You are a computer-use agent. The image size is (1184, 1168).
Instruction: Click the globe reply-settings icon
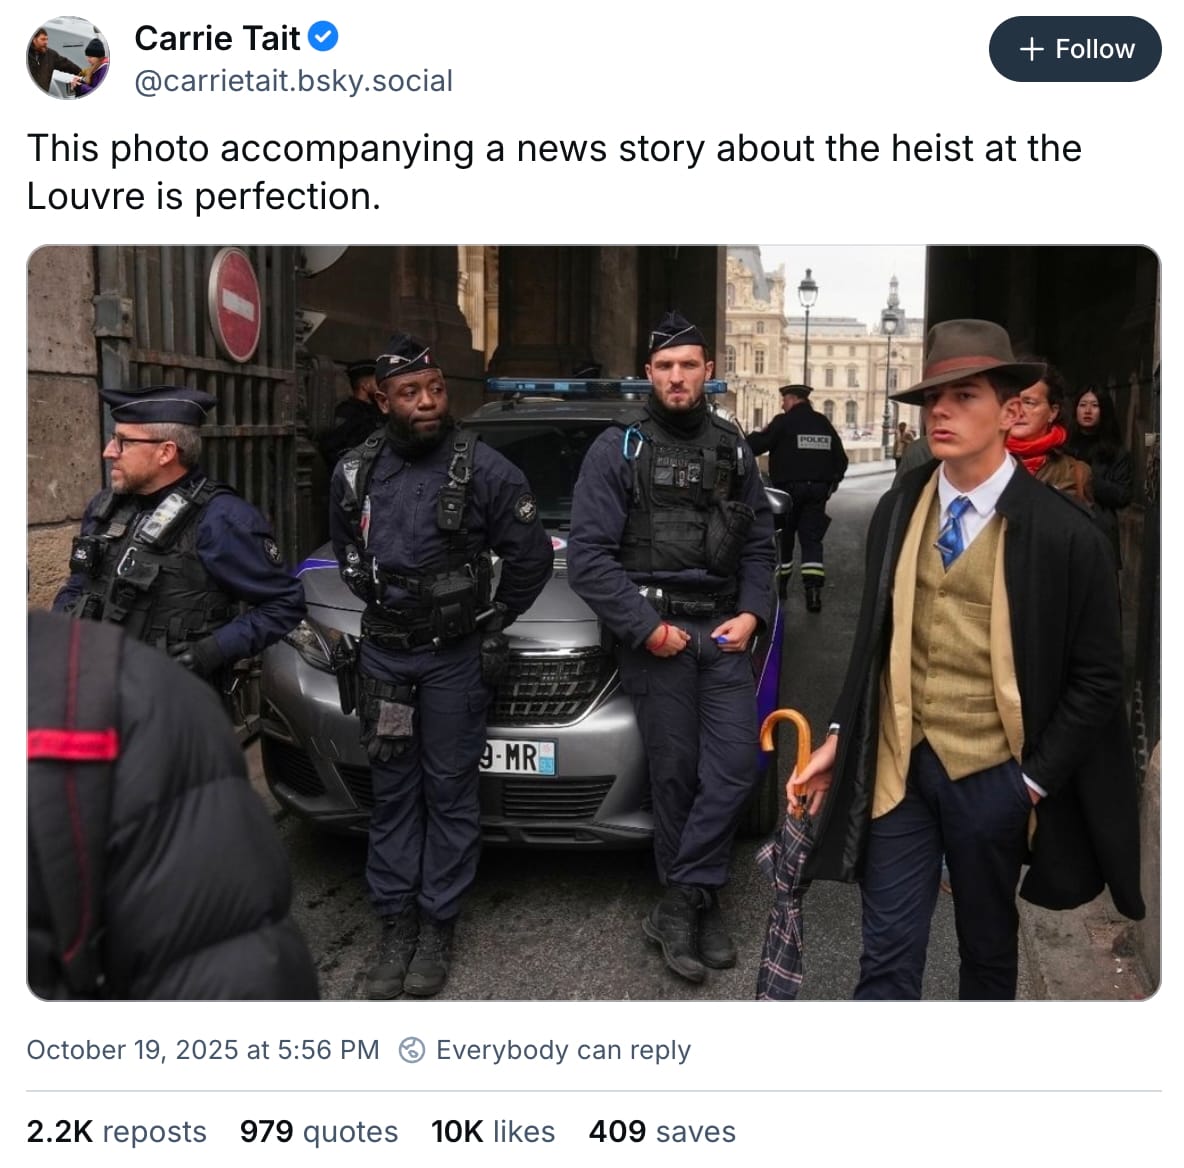[412, 1049]
